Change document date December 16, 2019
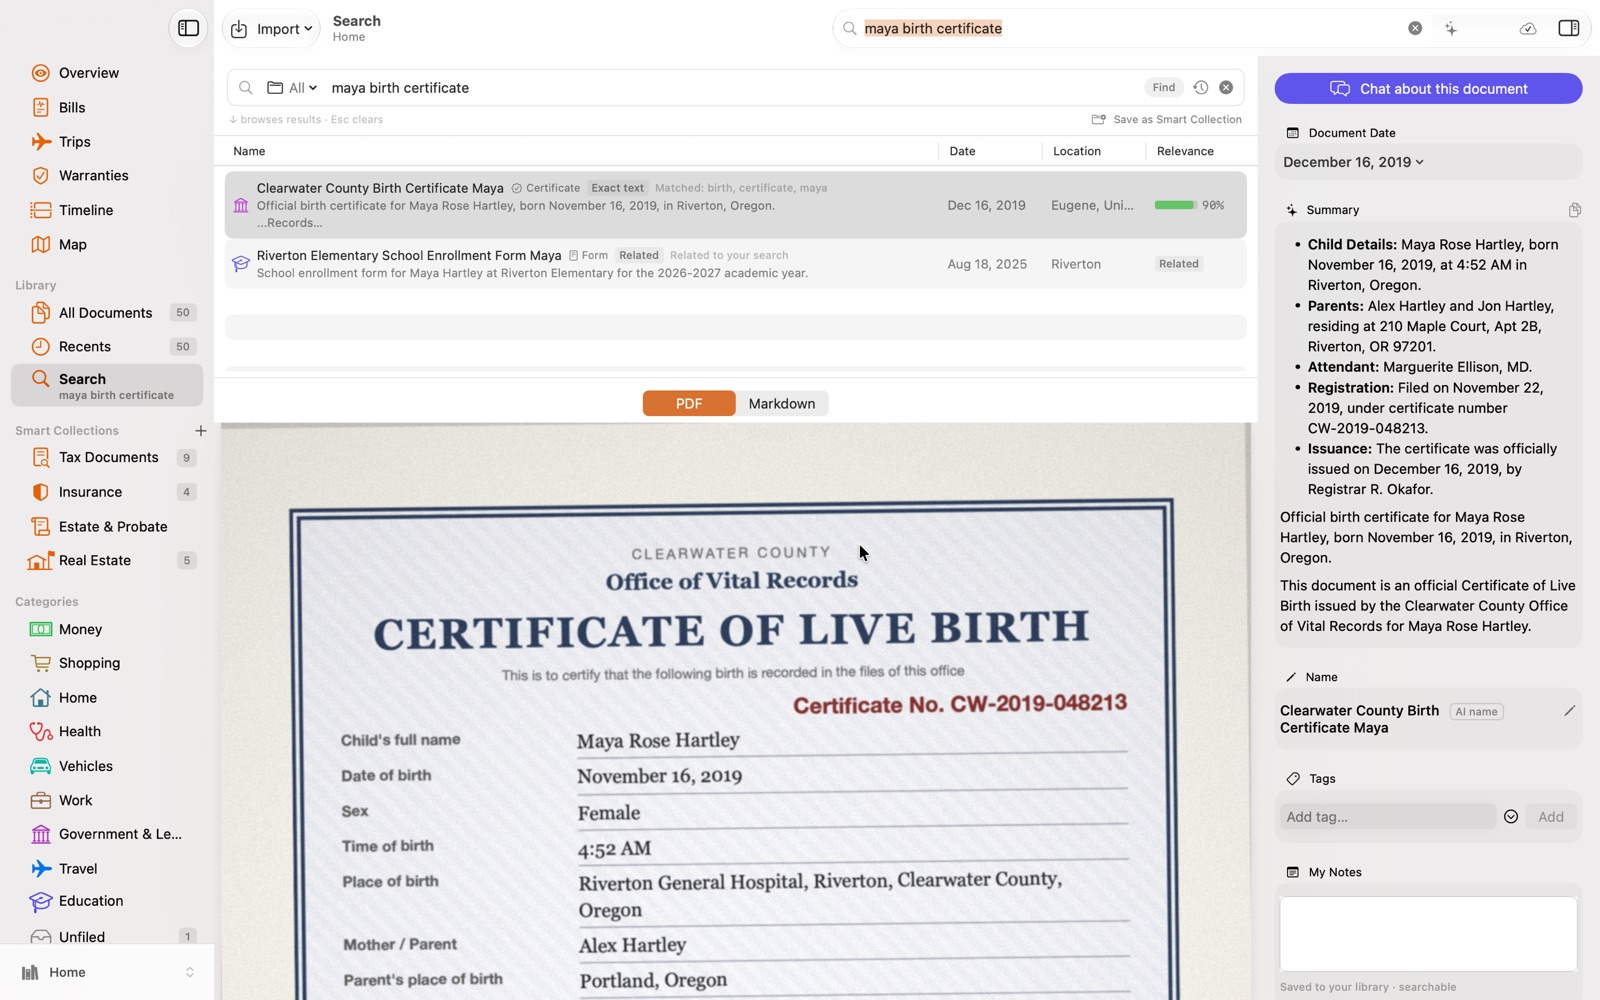The height and width of the screenshot is (1000, 1600). (1353, 162)
